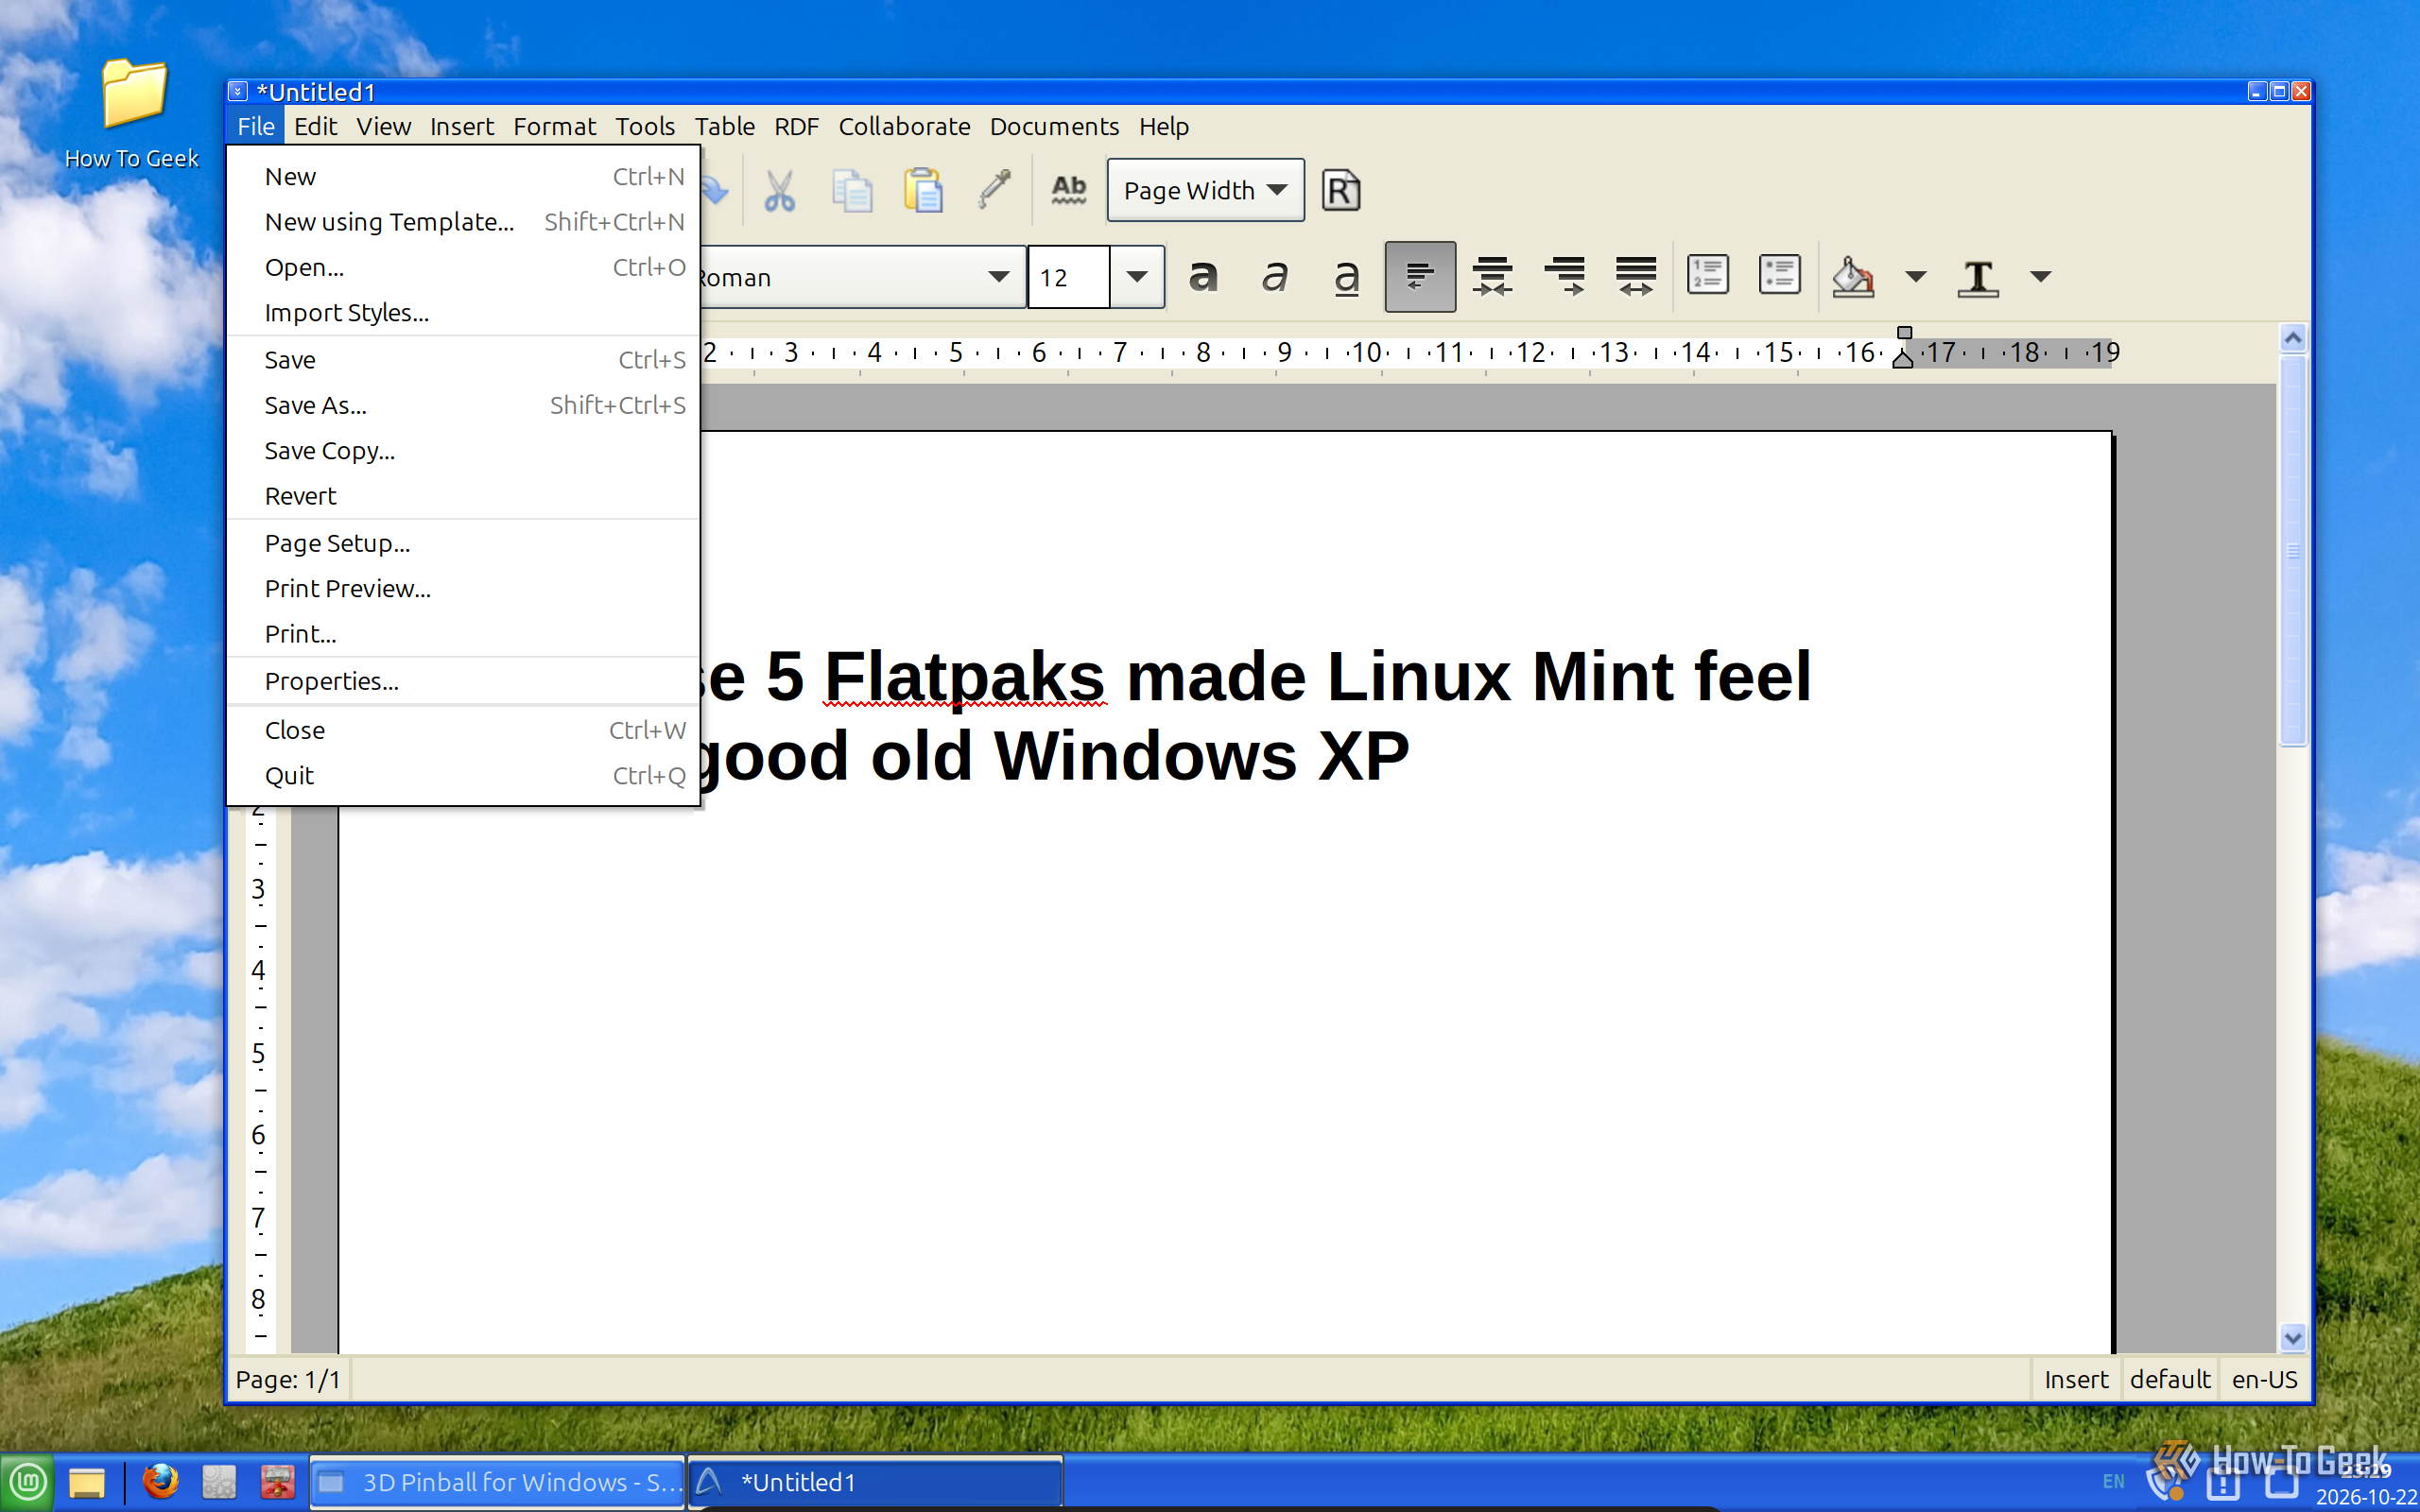Toggle bold text formatting
The width and height of the screenshot is (2420, 1512).
point(1203,276)
